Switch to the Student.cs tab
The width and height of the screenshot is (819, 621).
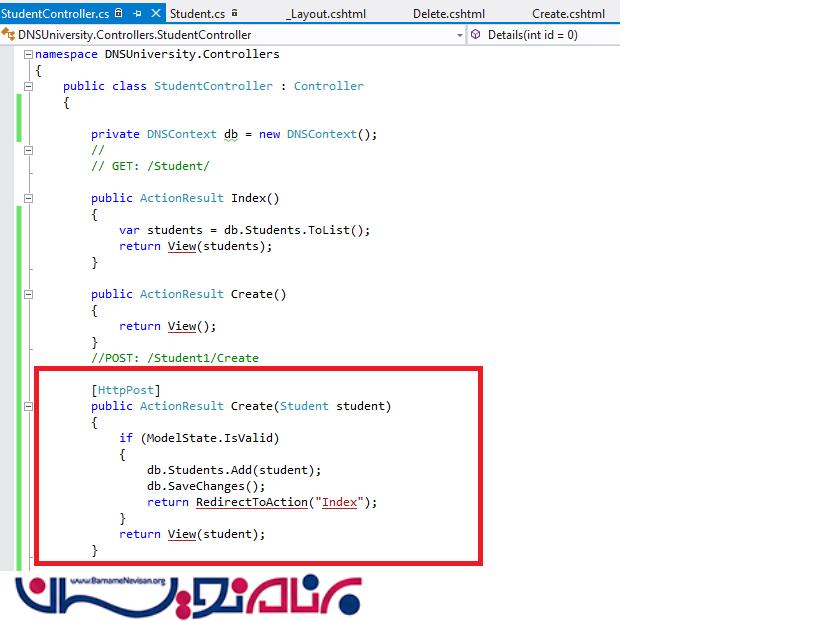click(197, 14)
